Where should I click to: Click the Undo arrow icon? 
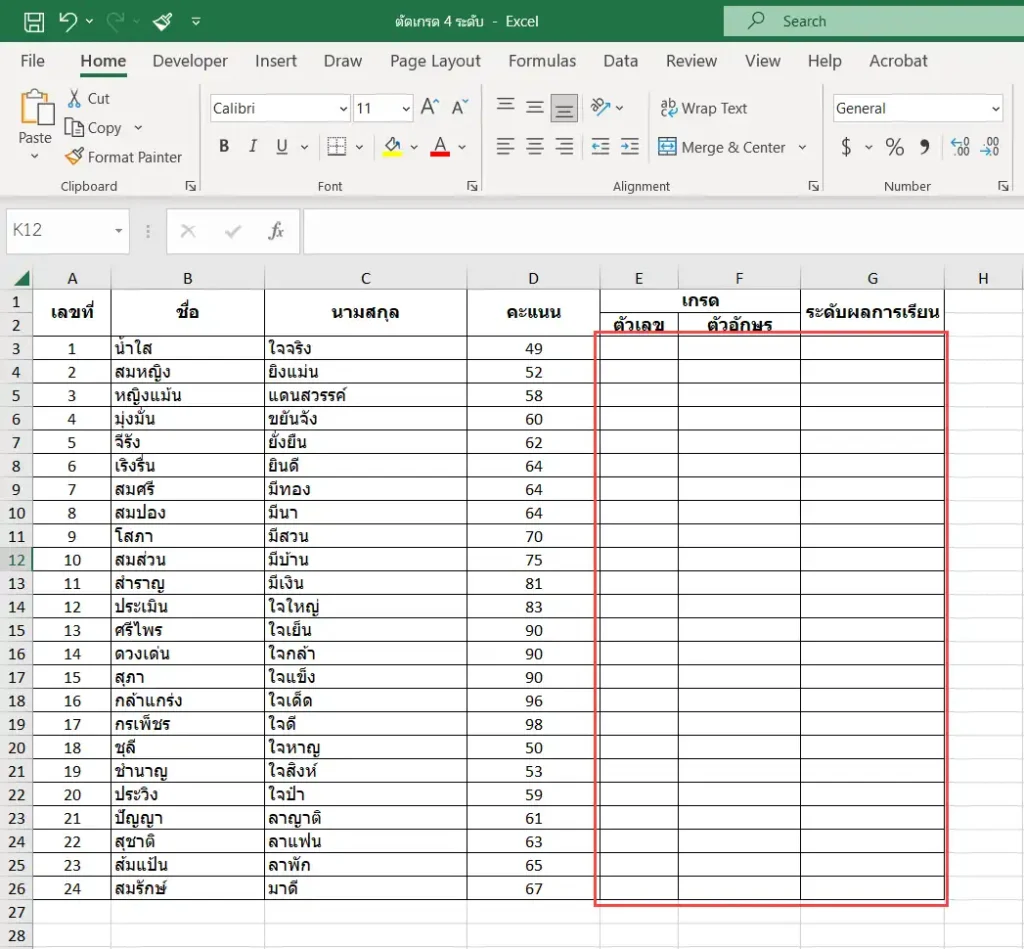click(x=68, y=22)
